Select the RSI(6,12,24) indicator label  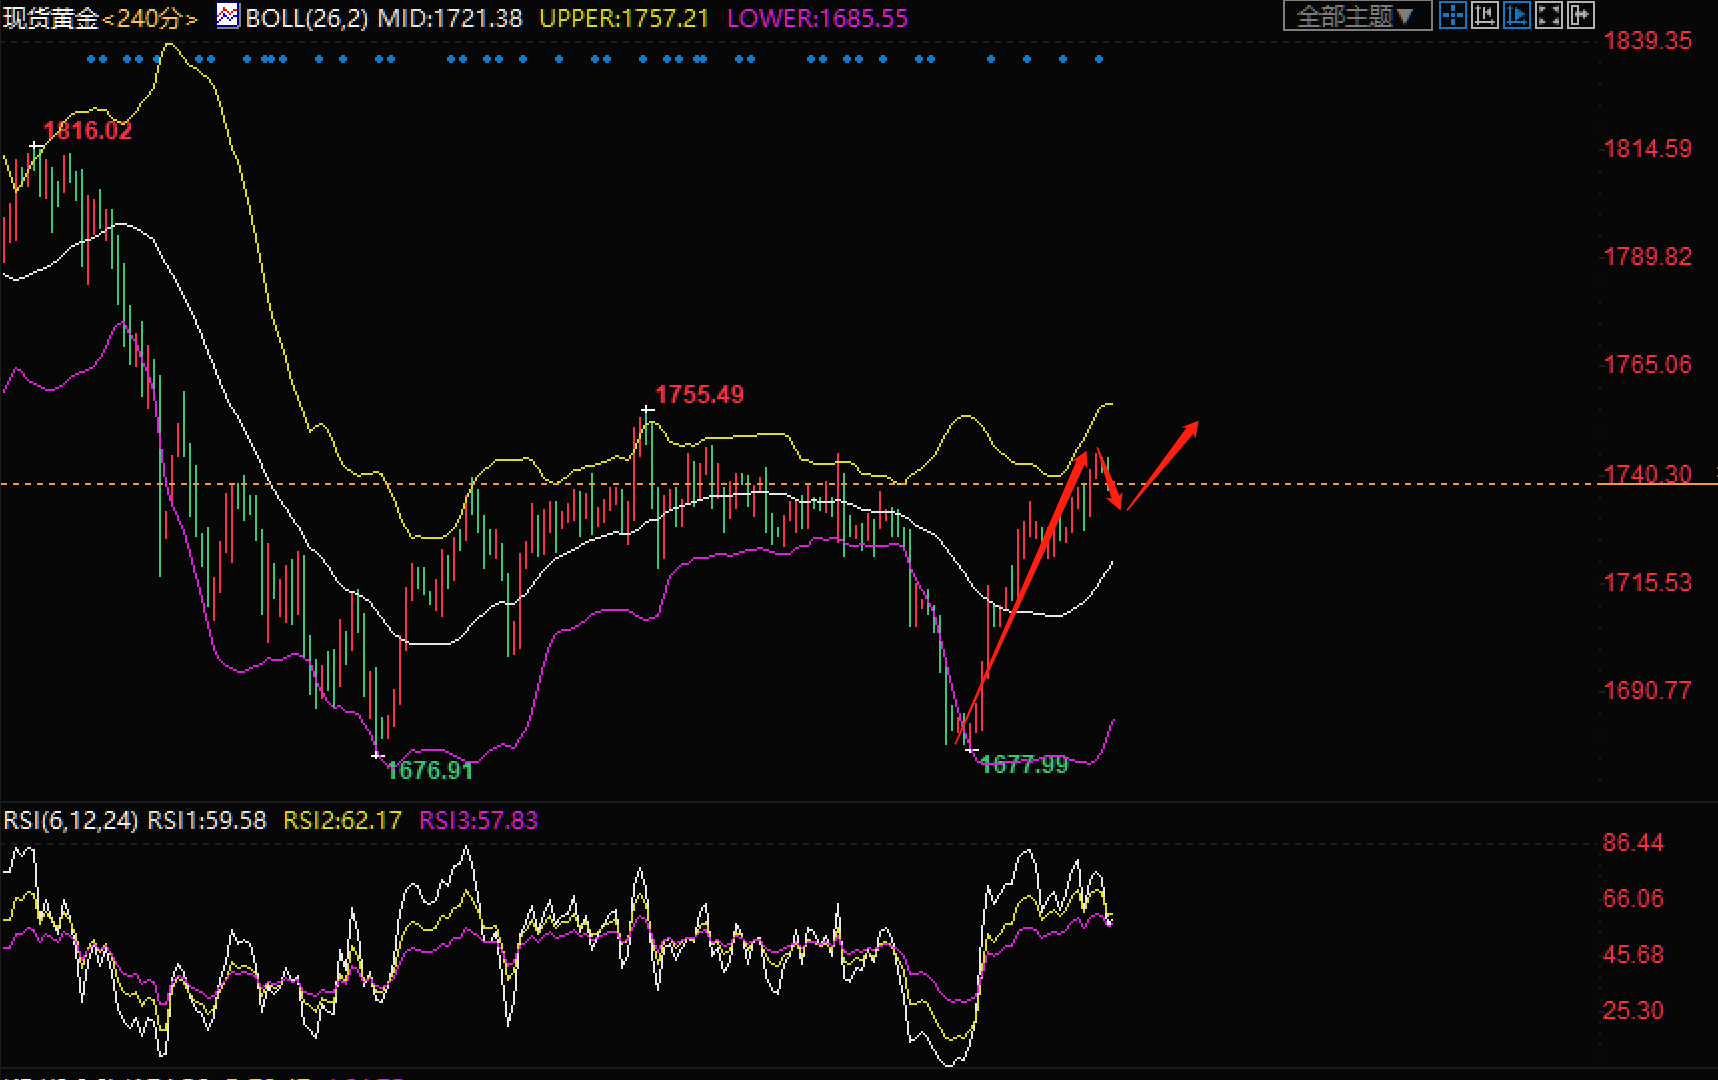coord(70,821)
